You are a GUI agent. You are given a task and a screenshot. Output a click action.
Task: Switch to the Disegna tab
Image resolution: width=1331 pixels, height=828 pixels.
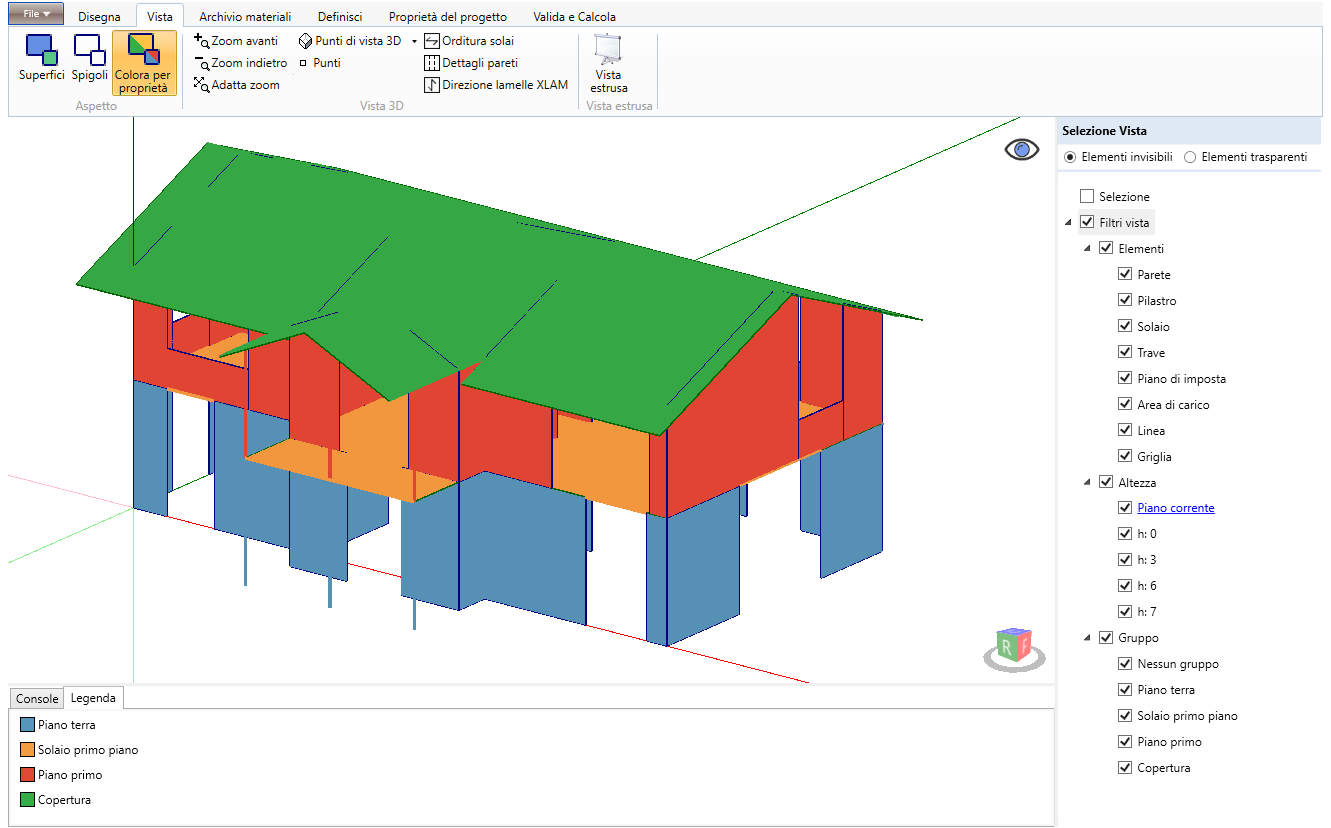99,16
